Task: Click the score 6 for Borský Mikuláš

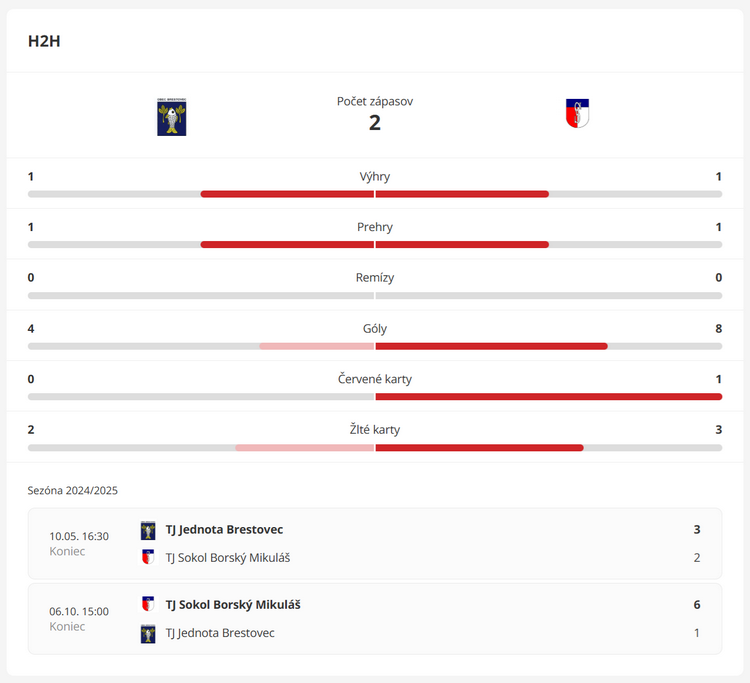Action: (x=697, y=605)
